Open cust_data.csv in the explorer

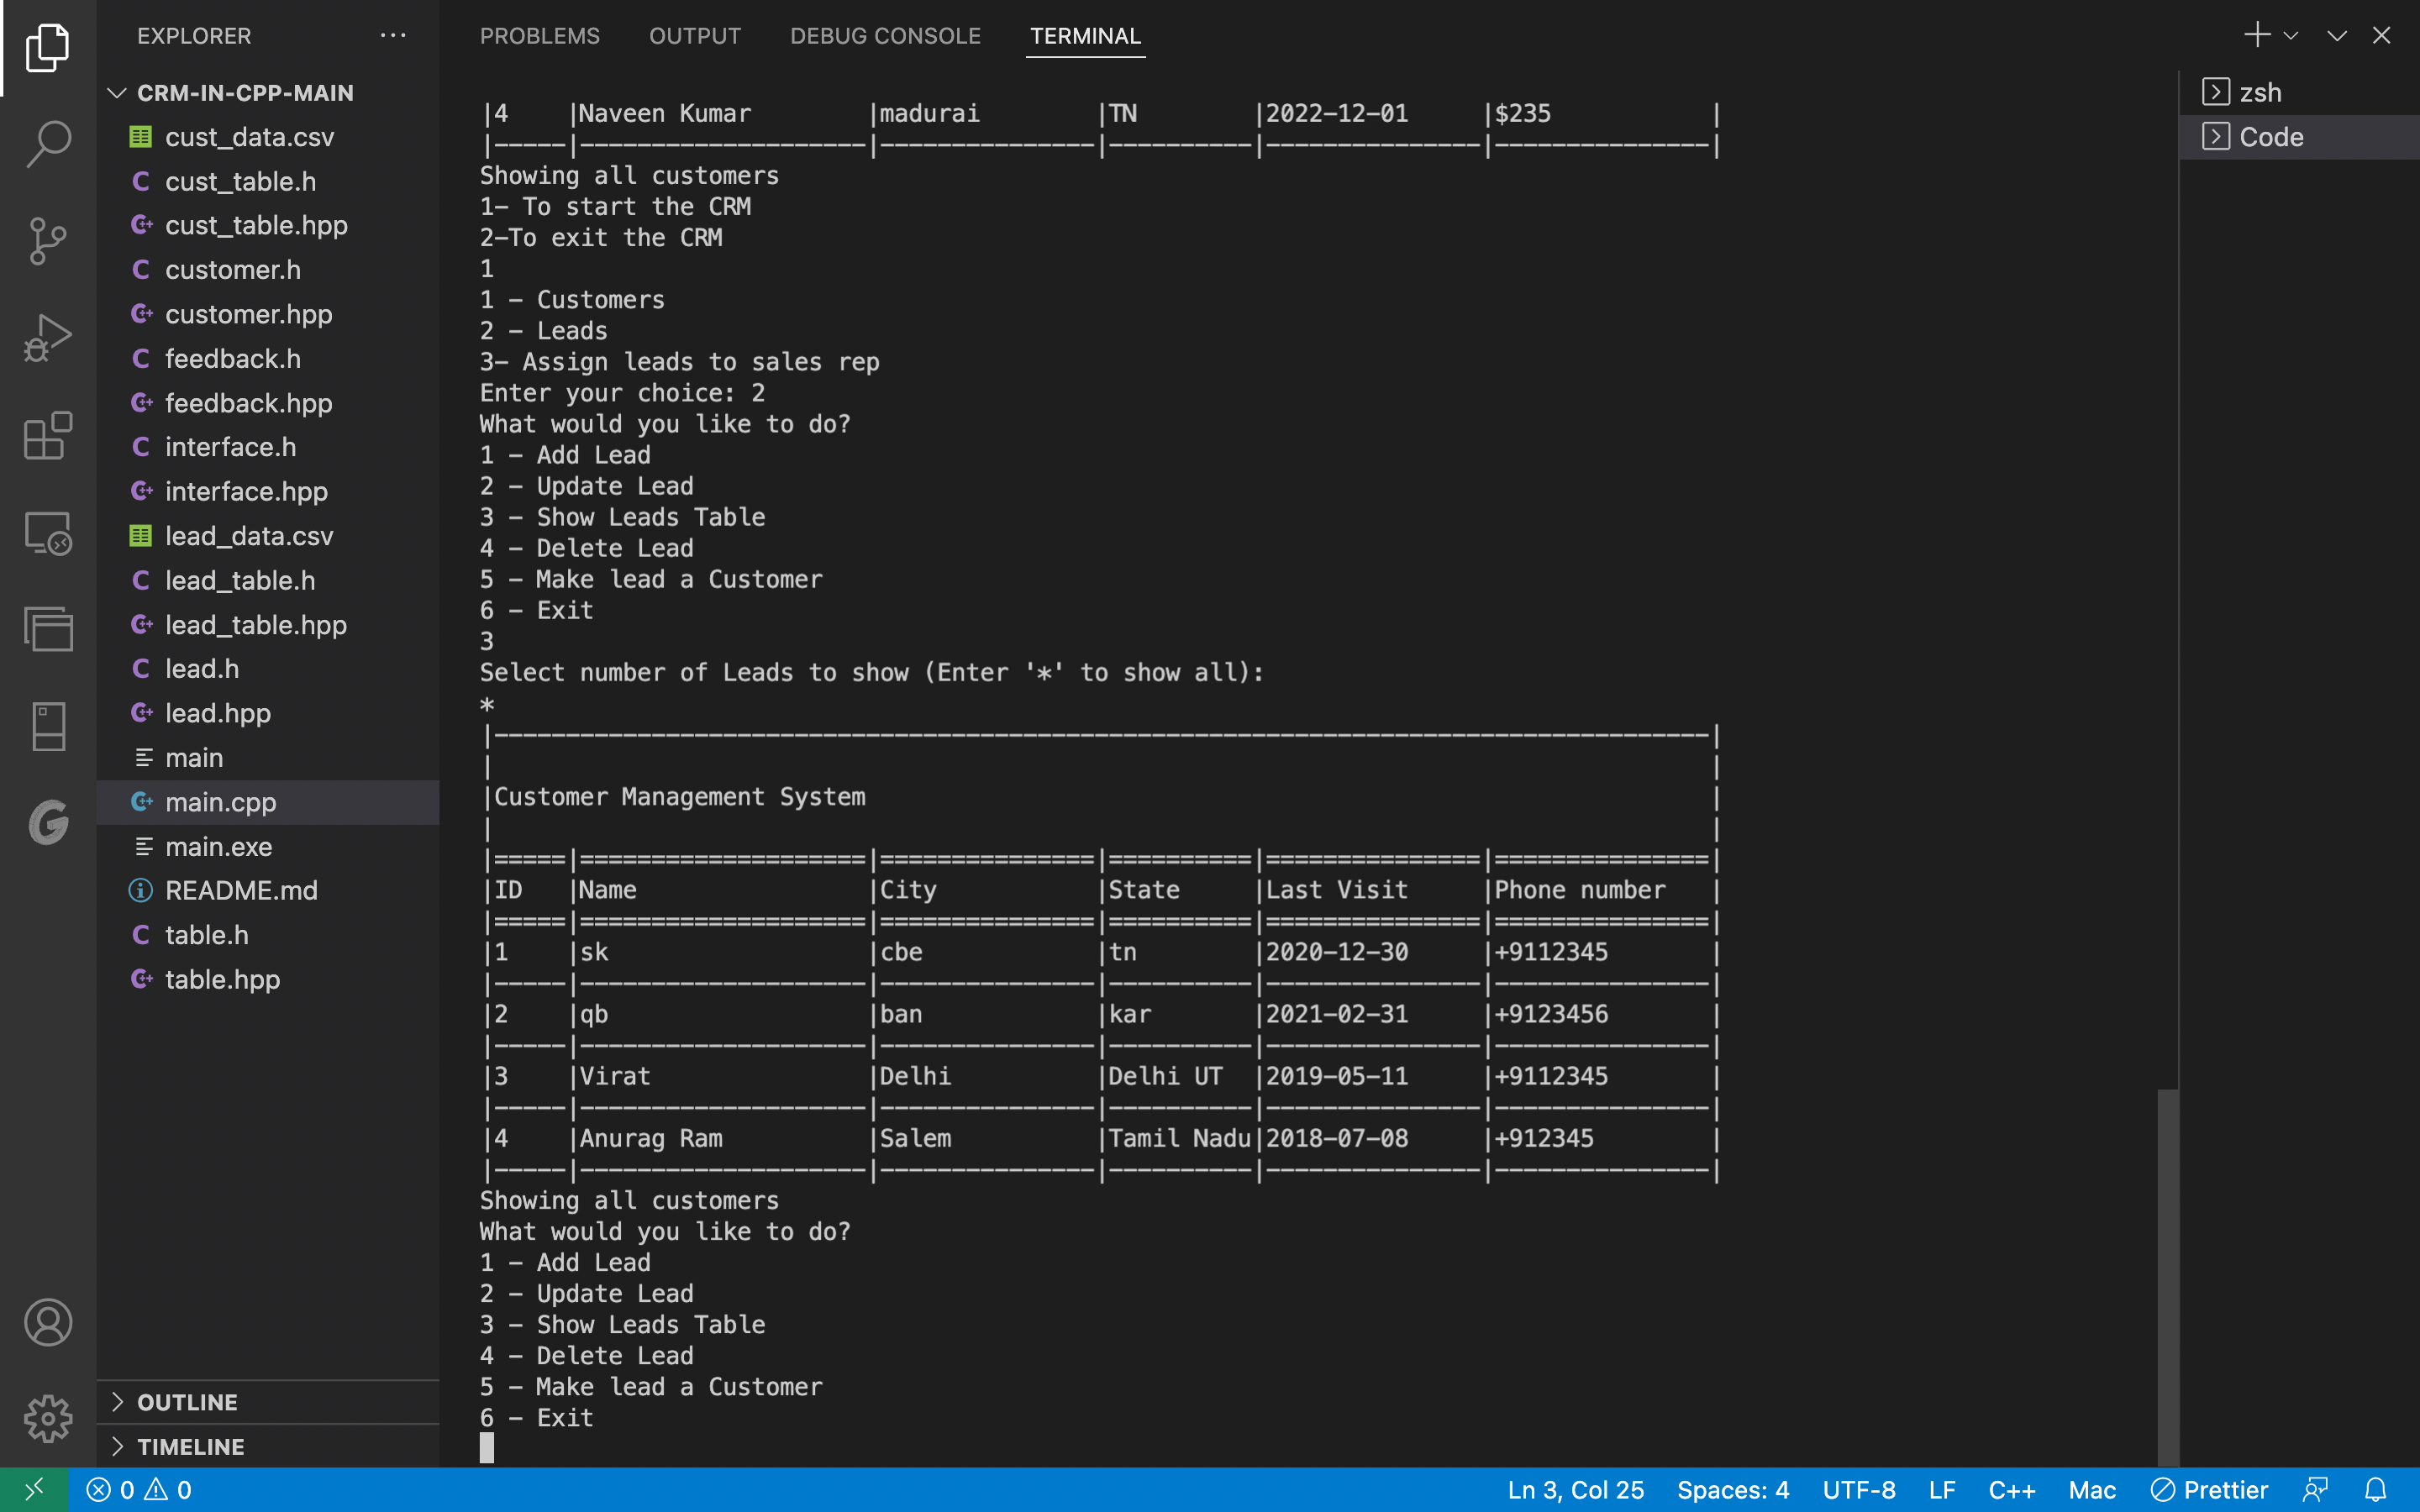point(268,137)
